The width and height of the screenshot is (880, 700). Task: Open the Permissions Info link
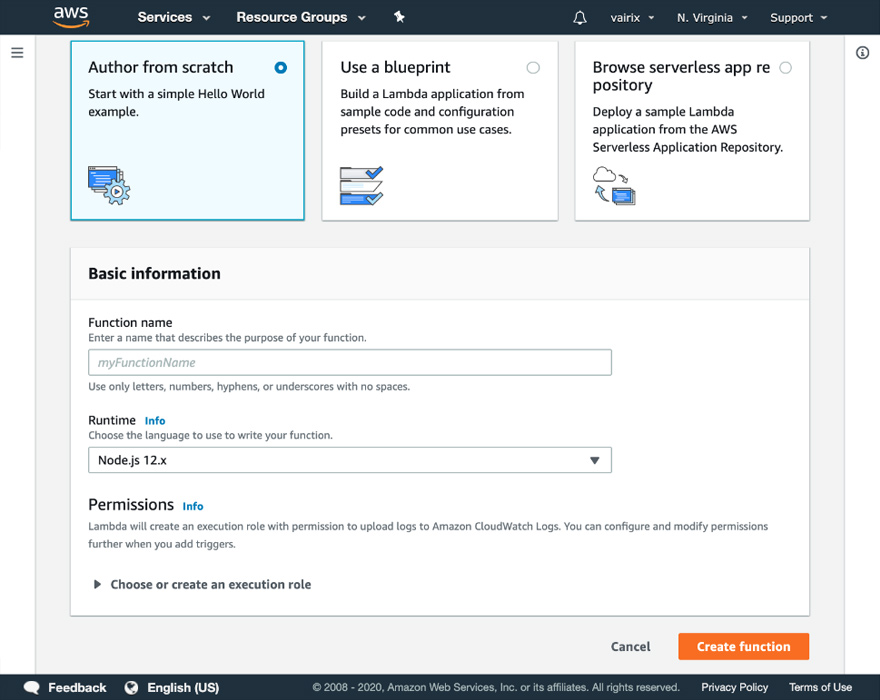[x=192, y=506]
